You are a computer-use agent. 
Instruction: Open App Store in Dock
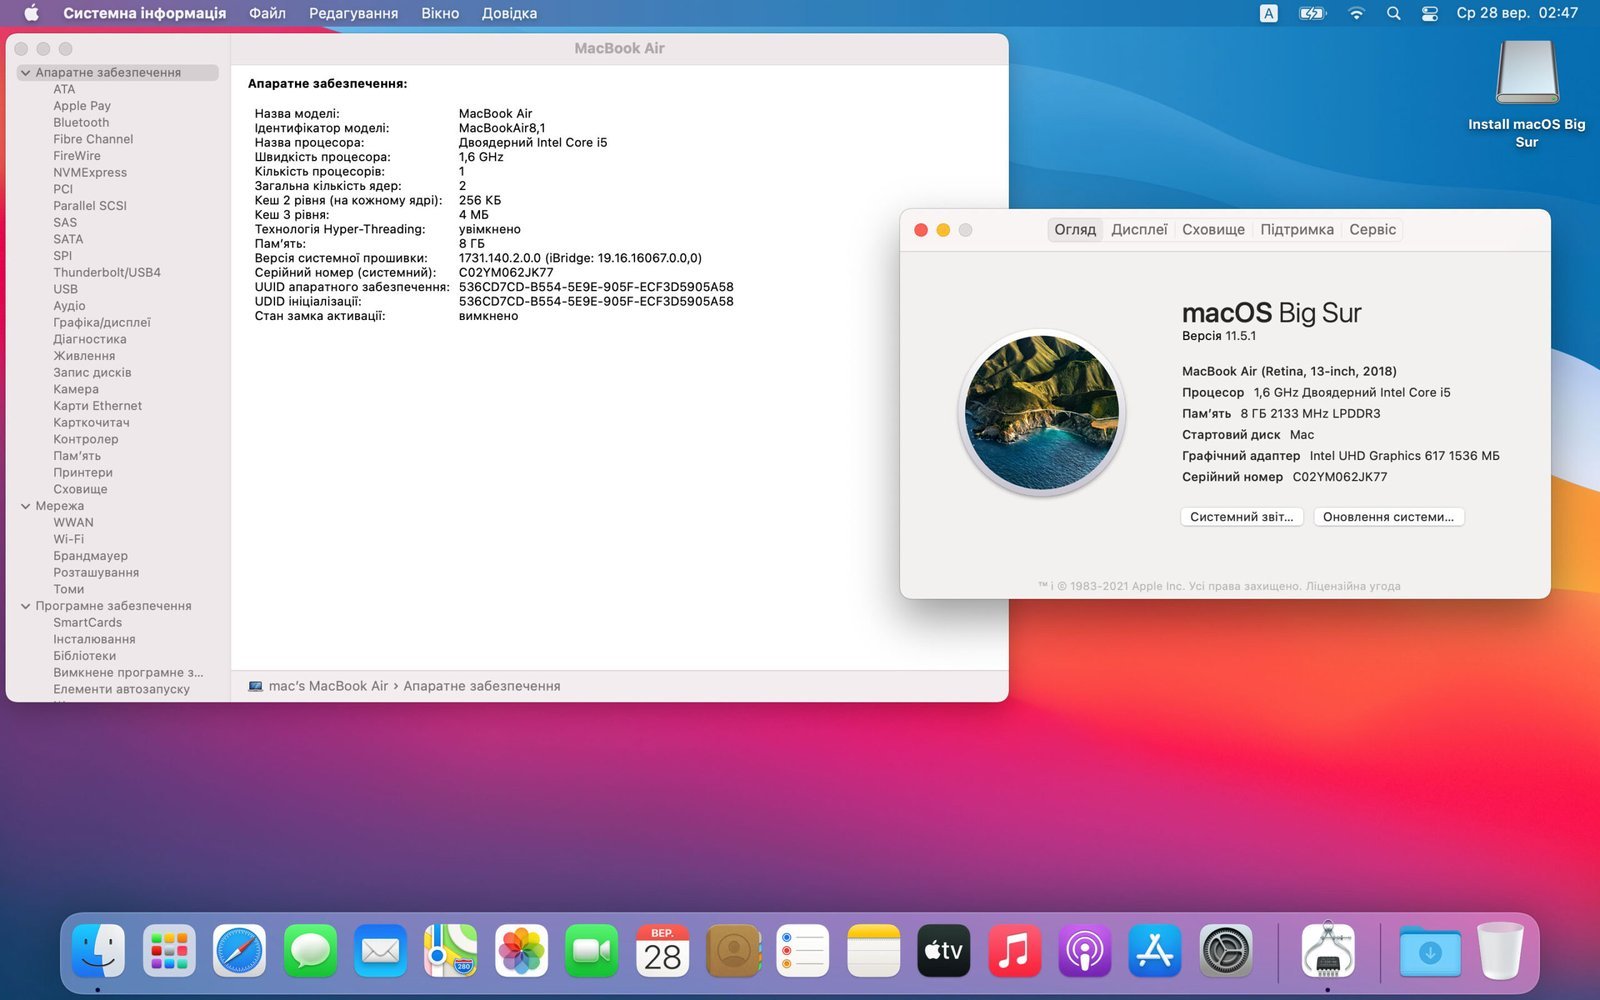point(1155,950)
